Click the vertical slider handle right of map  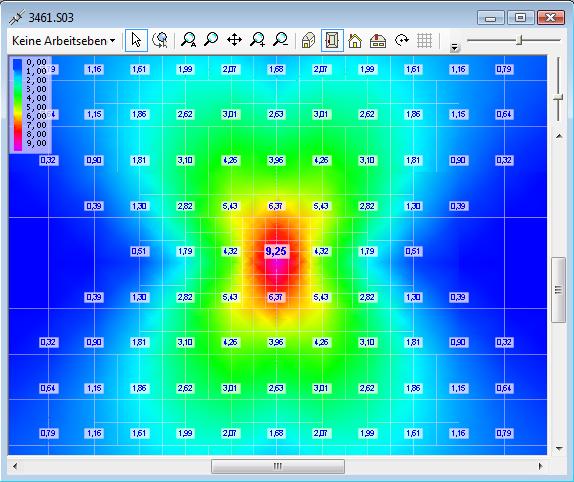click(558, 98)
